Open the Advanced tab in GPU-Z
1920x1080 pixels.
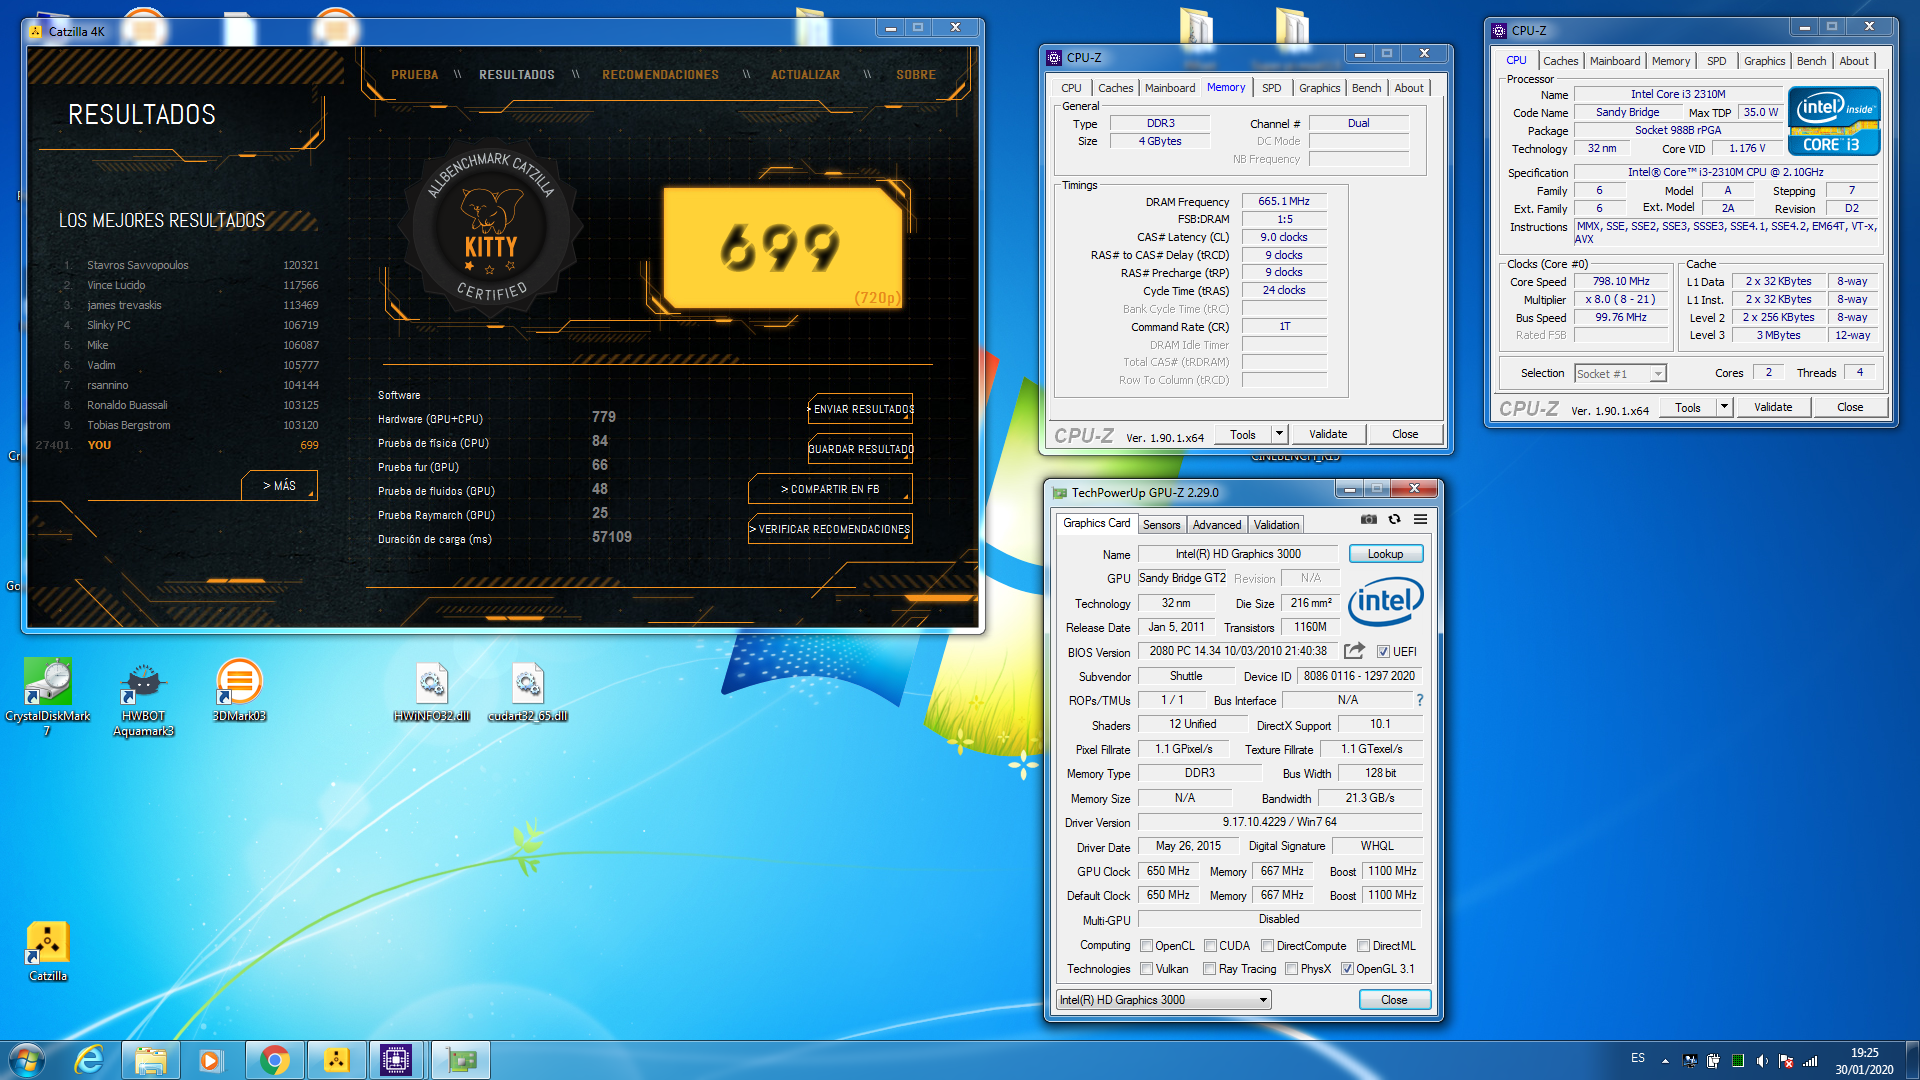click(x=1216, y=525)
